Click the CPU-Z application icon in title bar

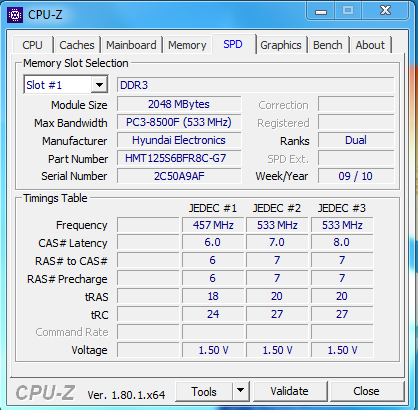pyautogui.click(x=15, y=15)
